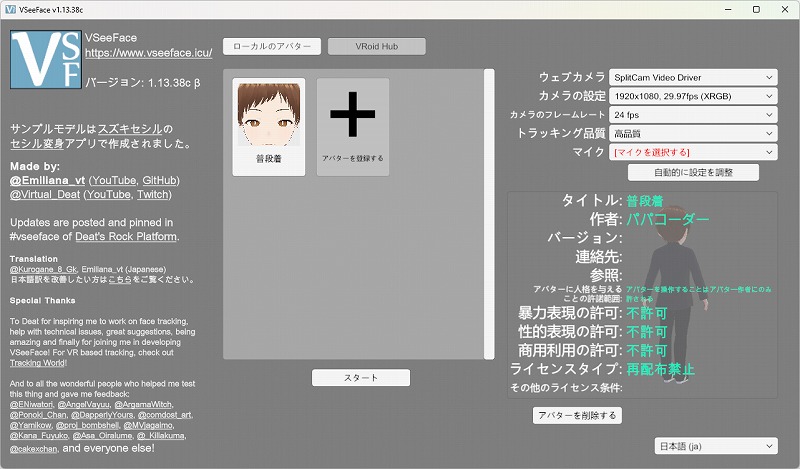Viewport: 800px width, 469px height.
Task: Open the カメラのフレームレート 24 fps dropdown
Action: point(693,115)
